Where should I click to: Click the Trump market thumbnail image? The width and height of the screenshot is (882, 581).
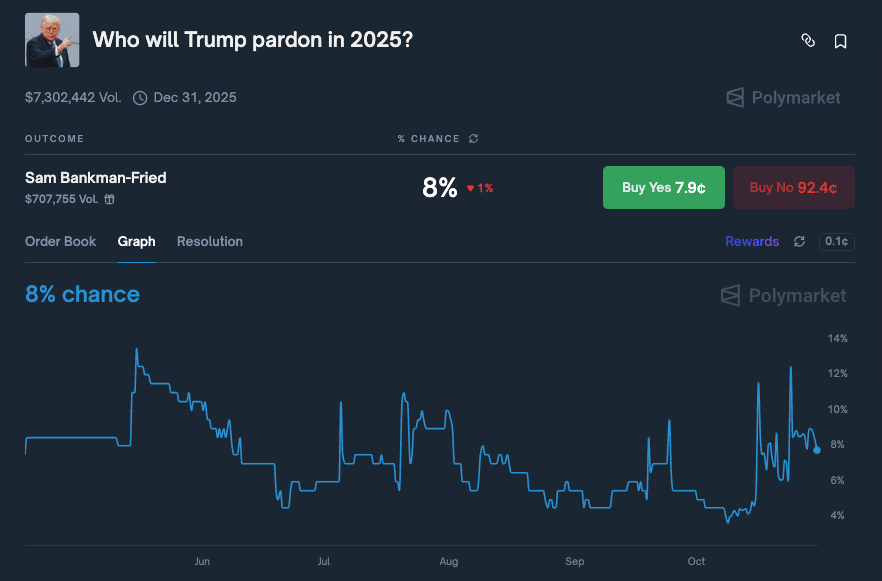pyautogui.click(x=52, y=41)
